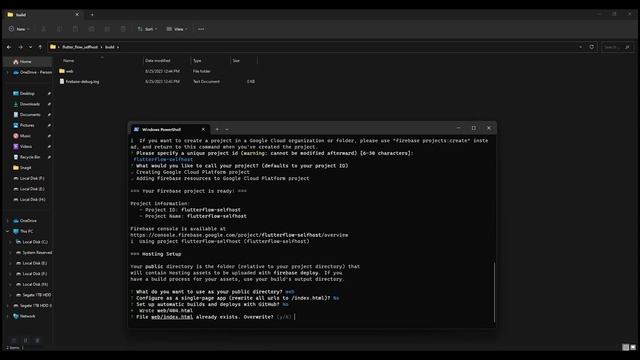Screen dimensions: 640x360
Task: Open the See more (…) toolbar menu
Action: pos(201,29)
